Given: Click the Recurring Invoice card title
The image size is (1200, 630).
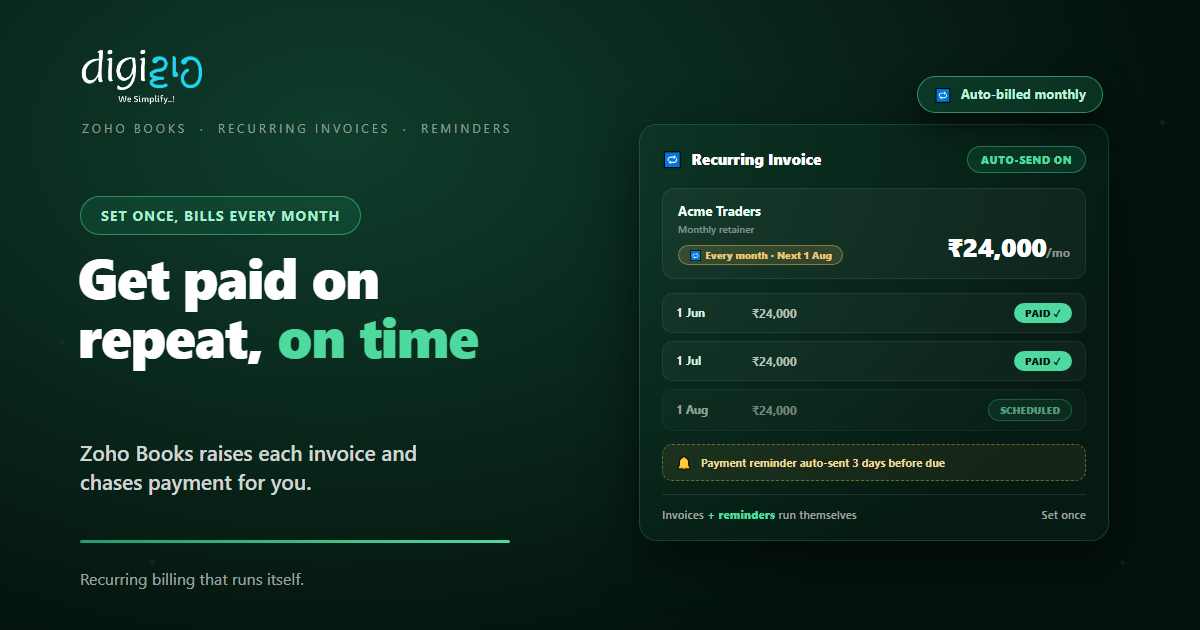Looking at the screenshot, I should [757, 160].
